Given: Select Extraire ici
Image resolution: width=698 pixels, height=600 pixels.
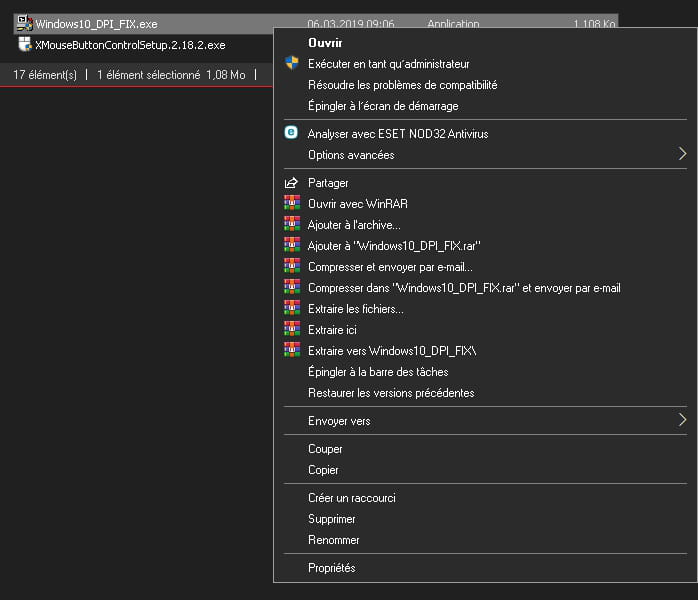Looking at the screenshot, I should pyautogui.click(x=485, y=330).
